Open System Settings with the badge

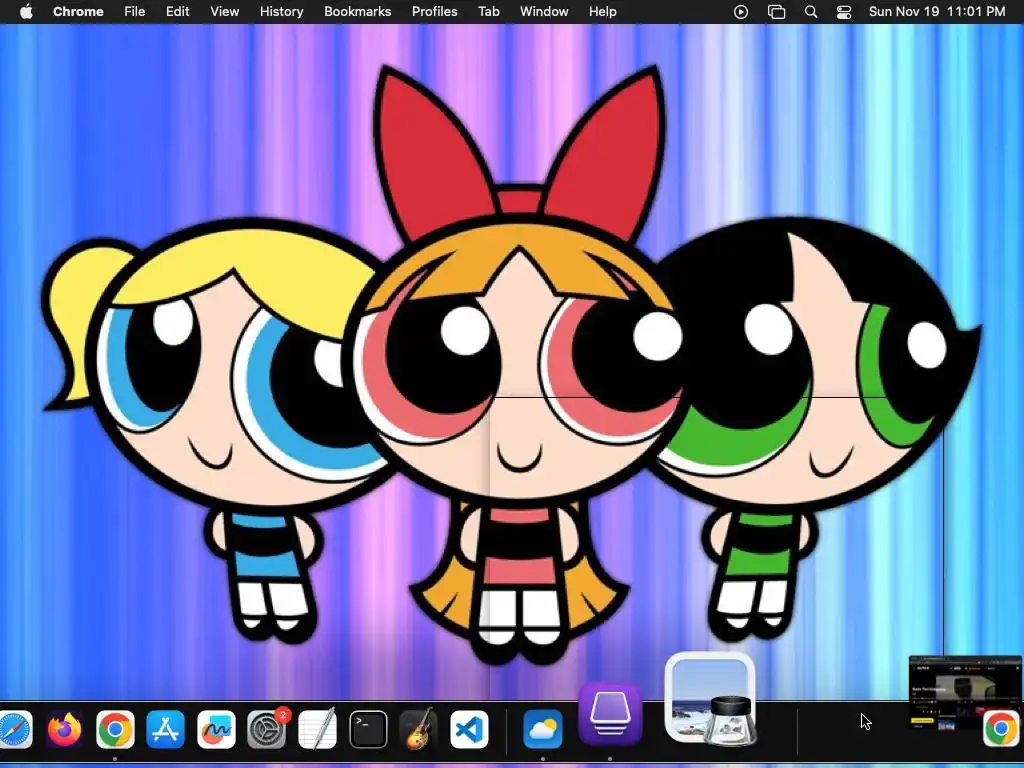[266, 728]
